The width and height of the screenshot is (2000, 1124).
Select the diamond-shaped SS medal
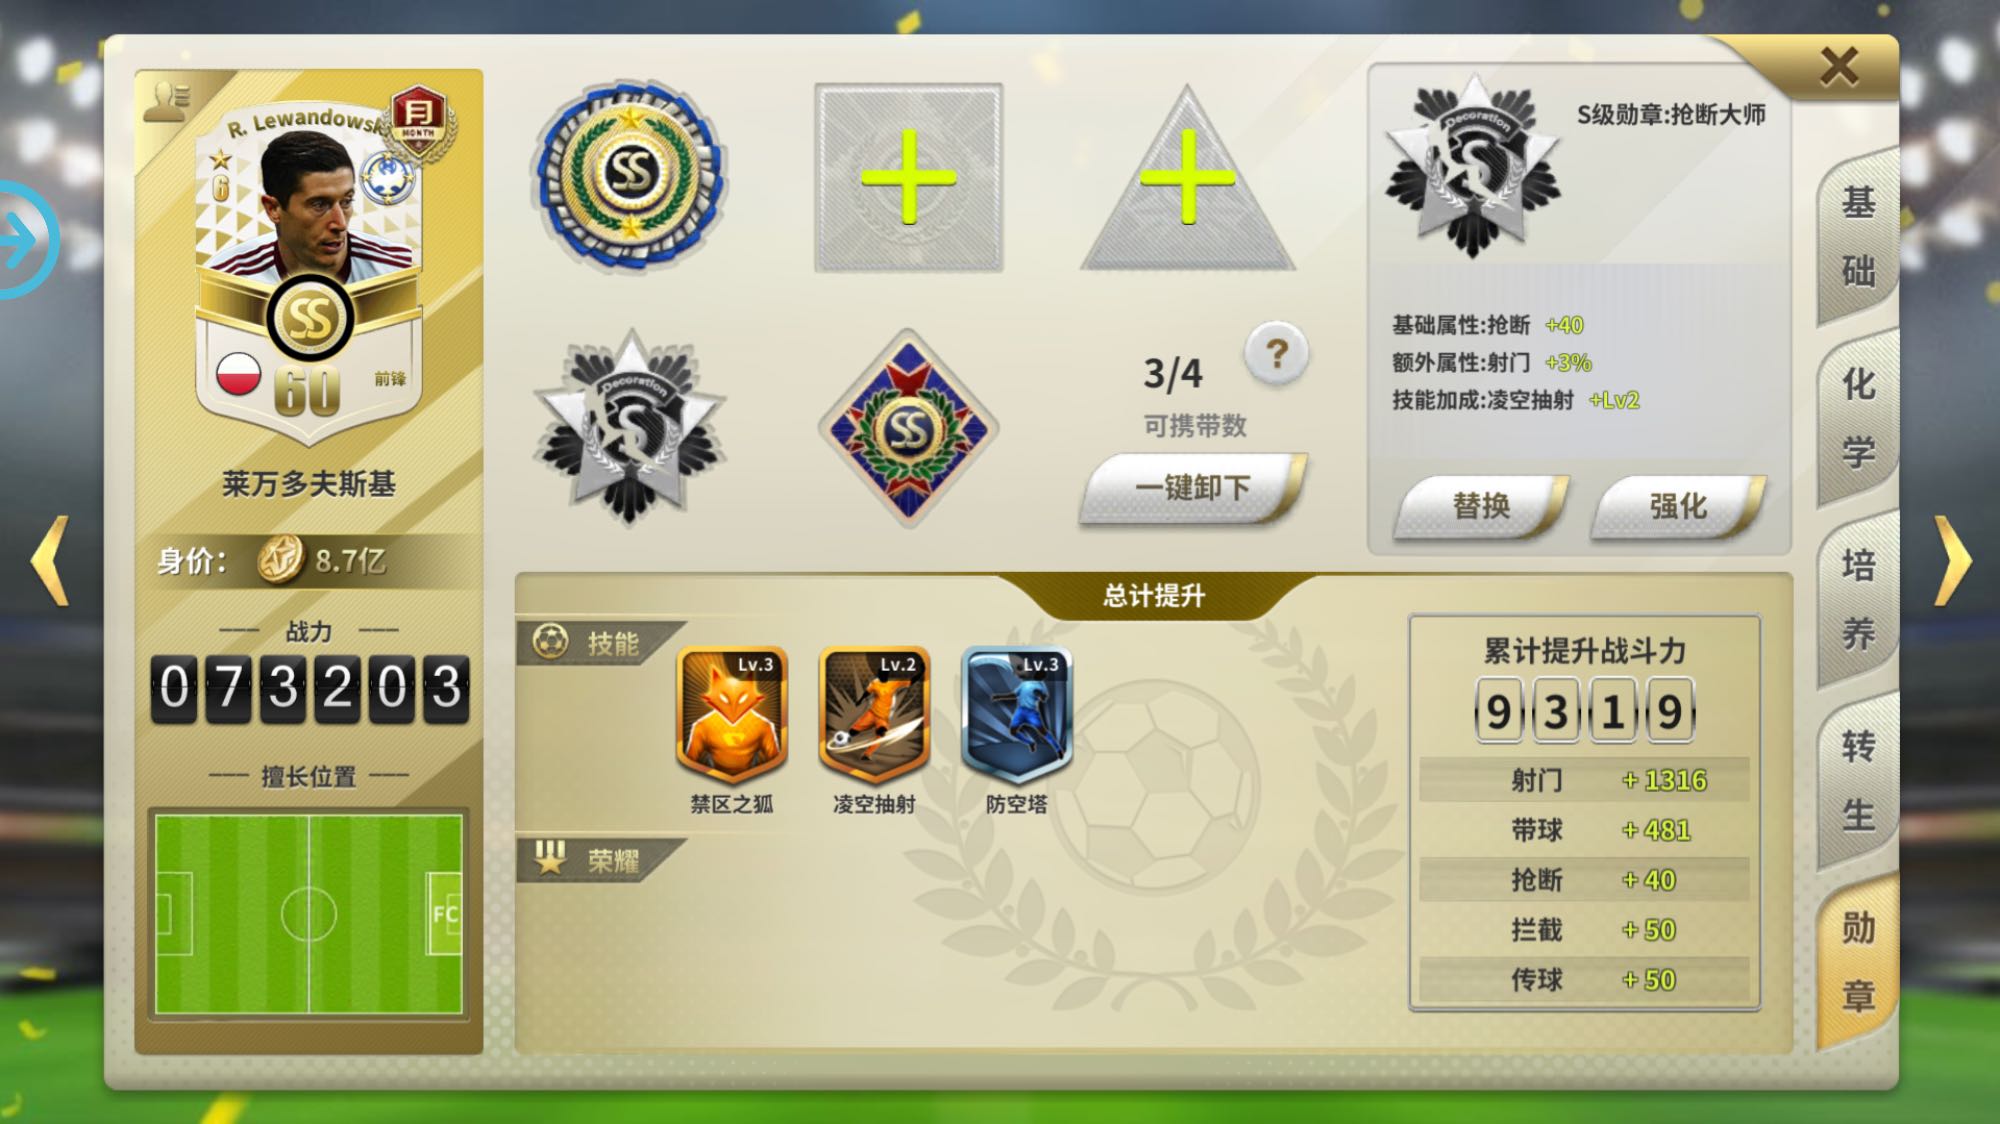(908, 428)
